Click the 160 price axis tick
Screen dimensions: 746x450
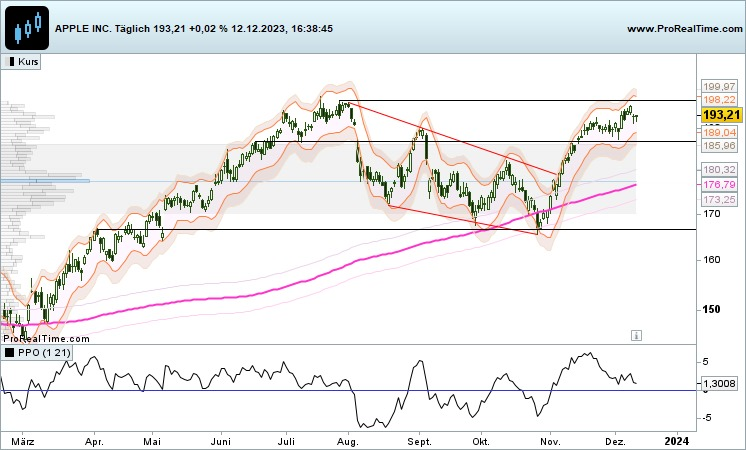(x=711, y=260)
